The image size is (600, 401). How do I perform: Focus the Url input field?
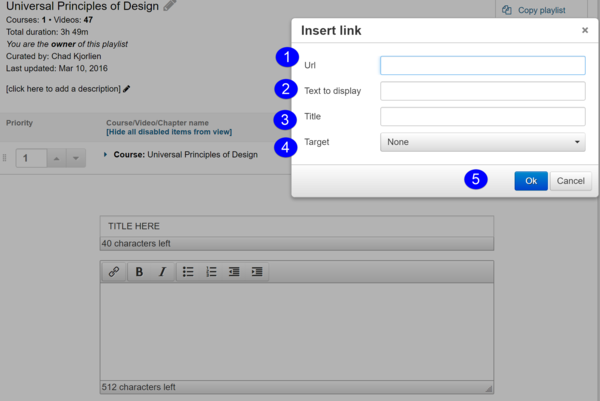[483, 65]
